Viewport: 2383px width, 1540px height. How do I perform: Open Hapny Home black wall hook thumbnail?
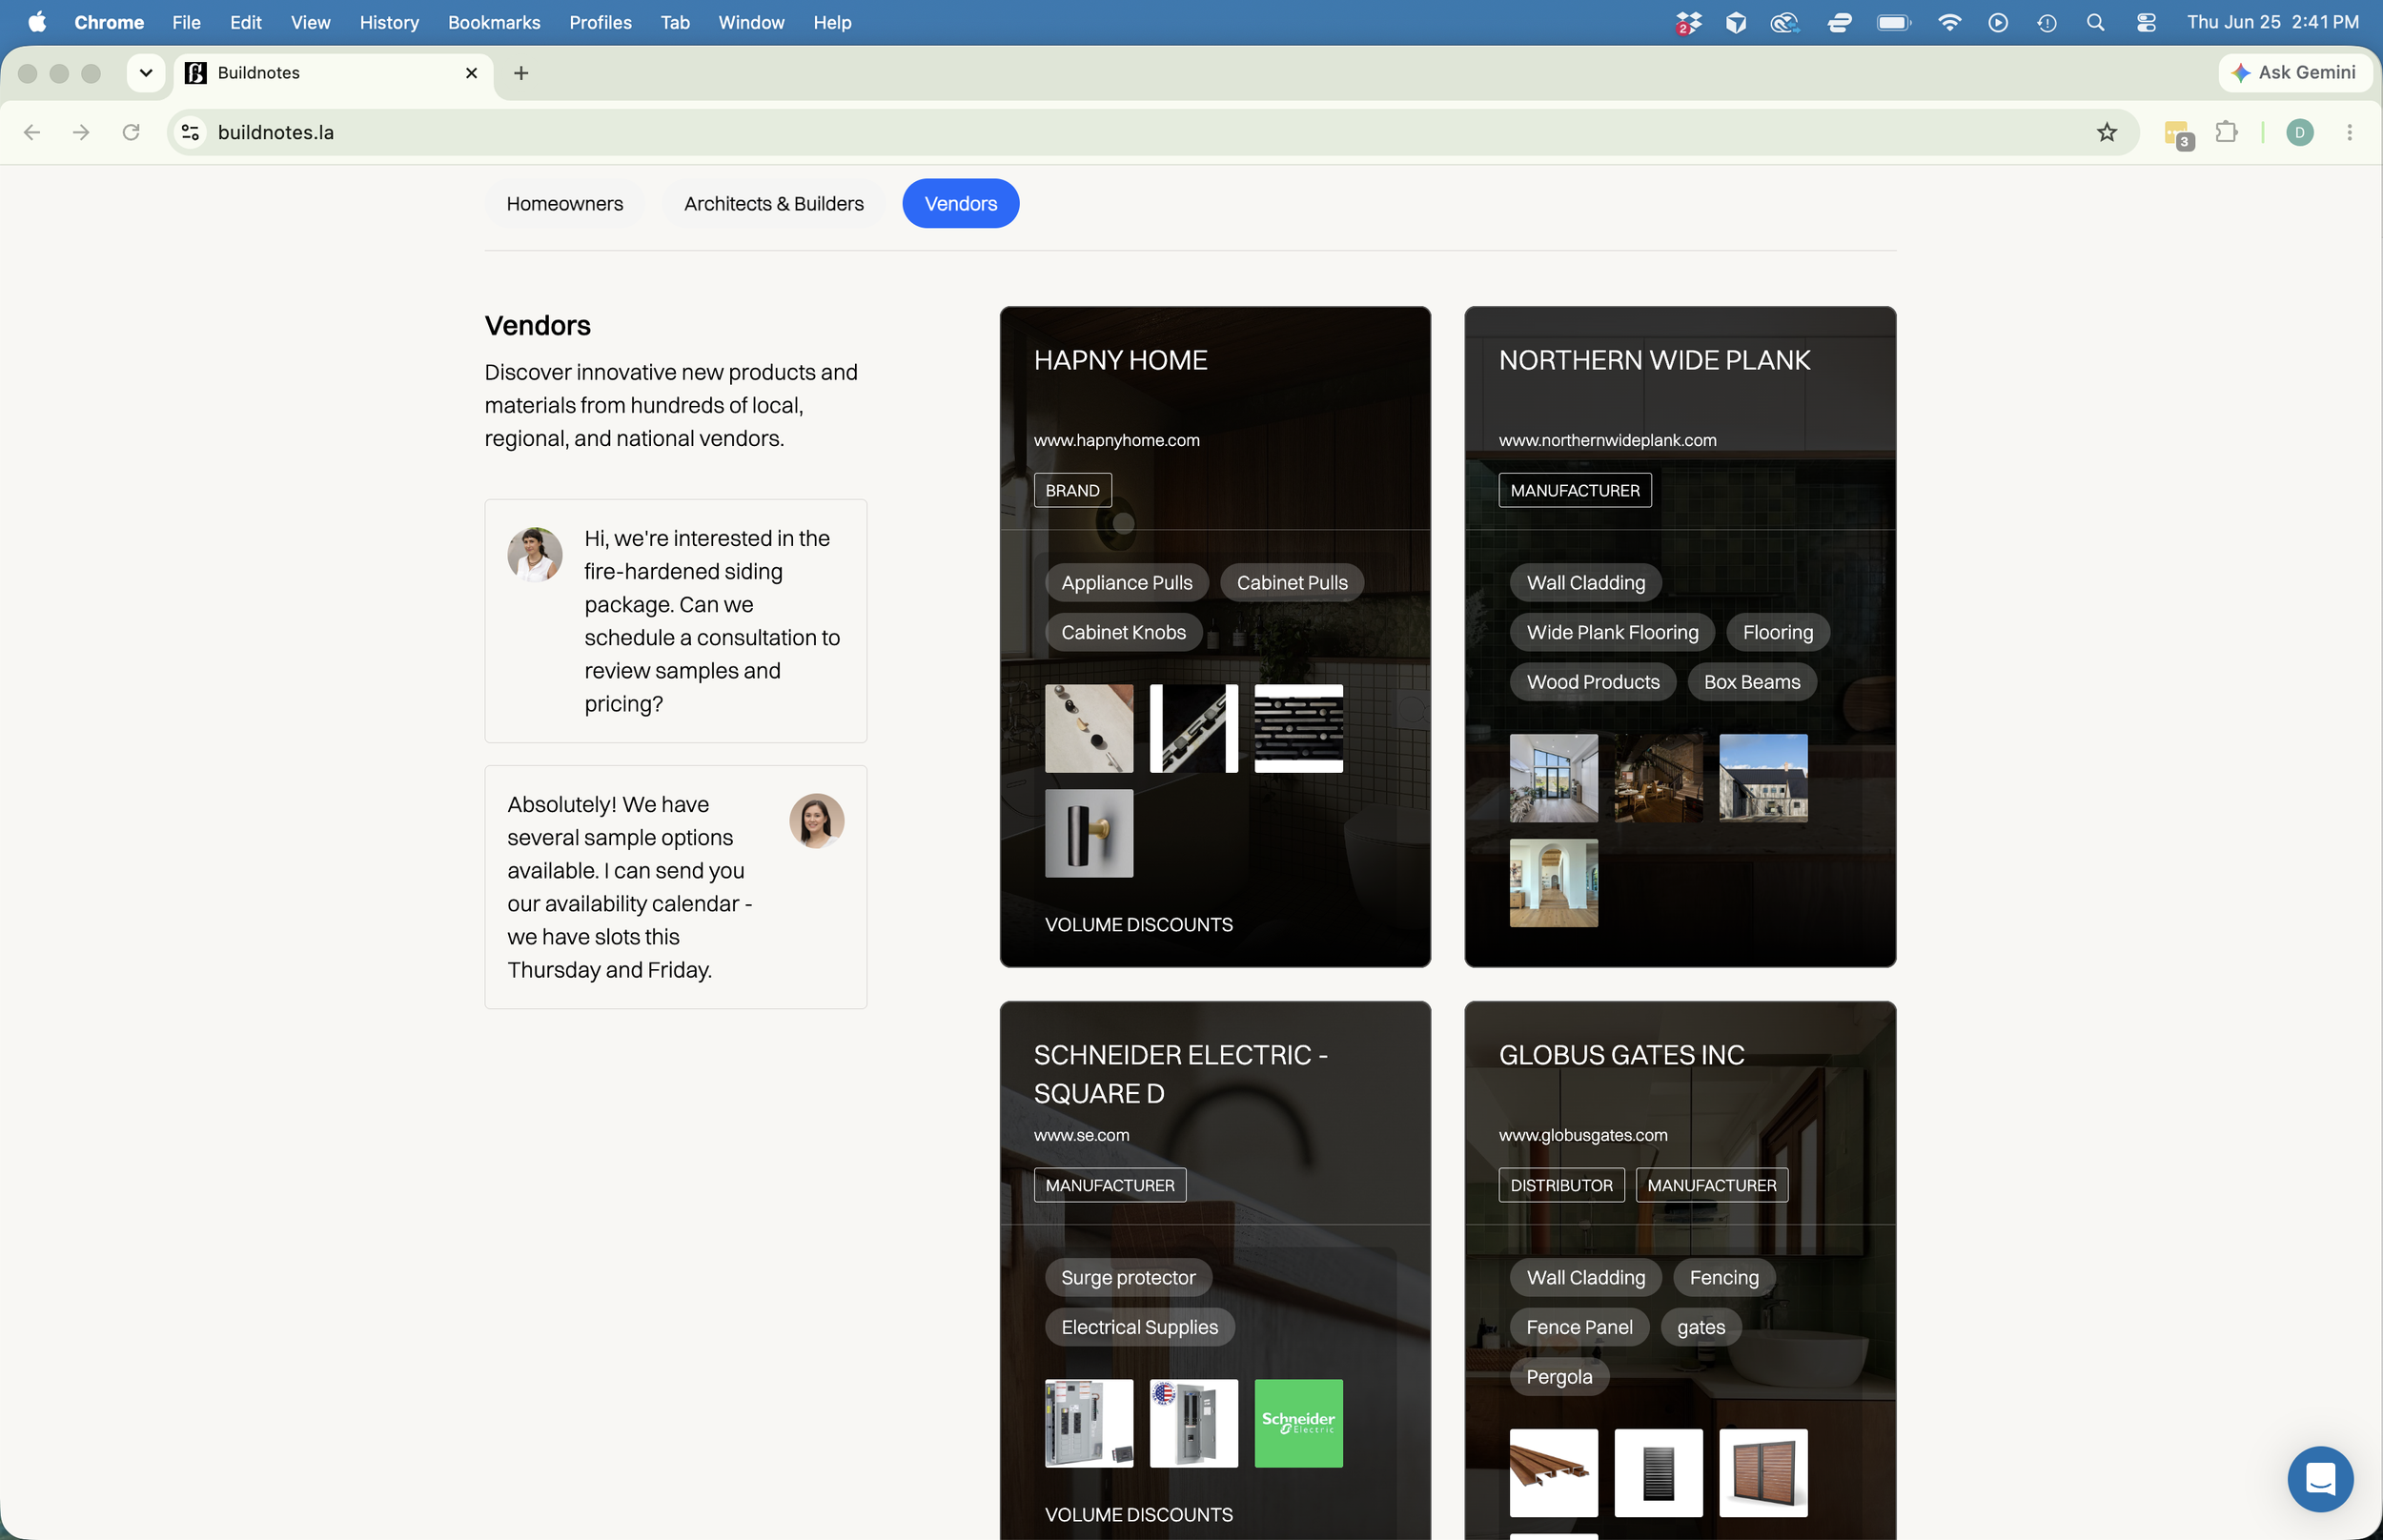(1088, 833)
